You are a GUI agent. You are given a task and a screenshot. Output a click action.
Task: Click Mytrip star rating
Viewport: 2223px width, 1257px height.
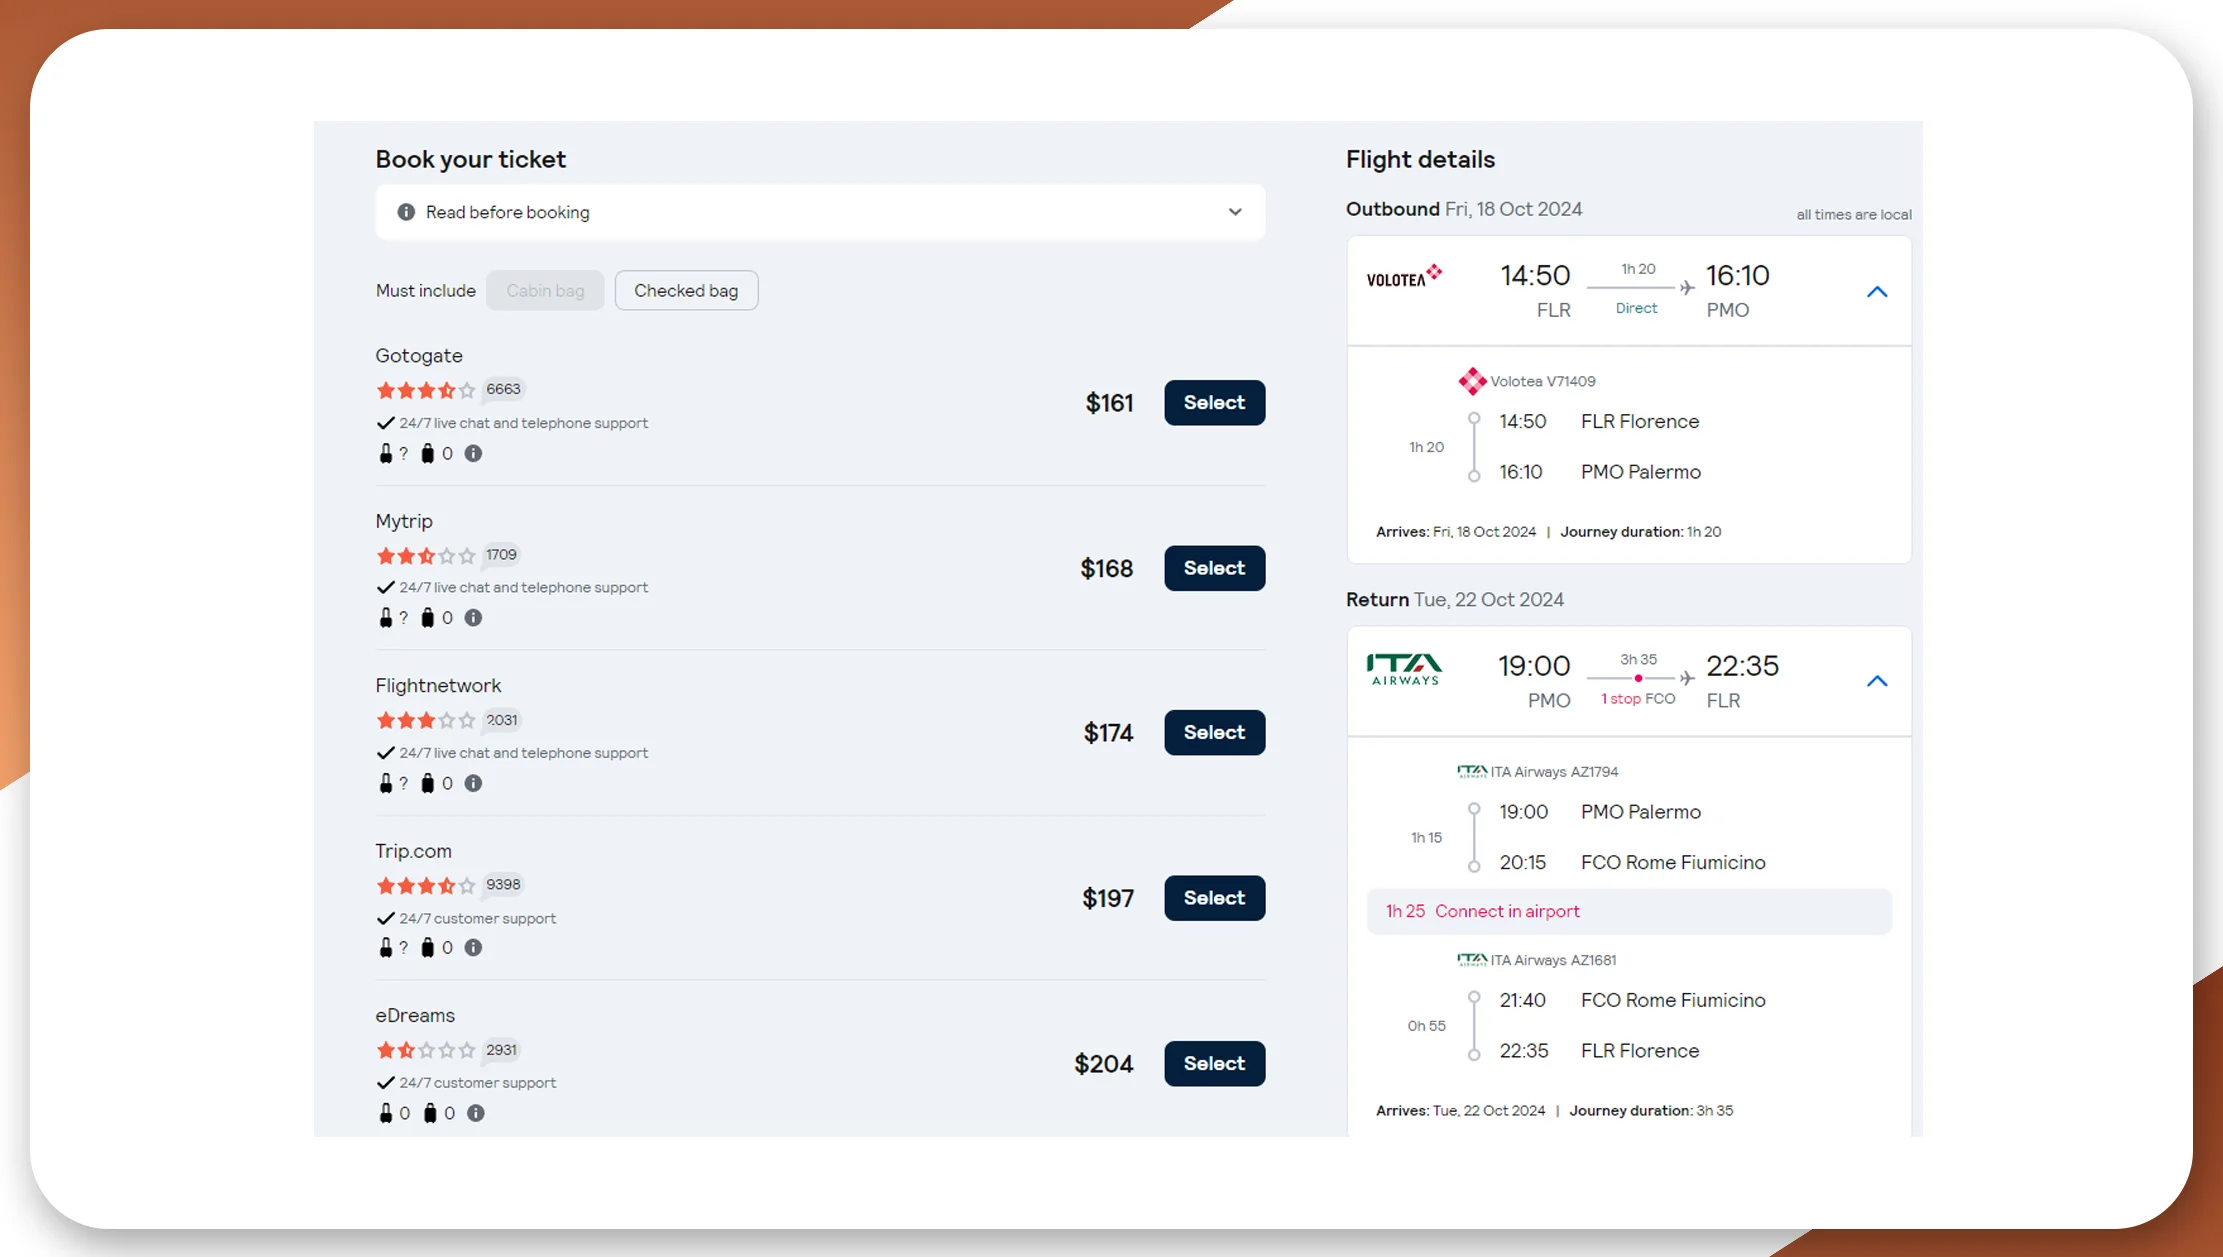(x=426, y=555)
